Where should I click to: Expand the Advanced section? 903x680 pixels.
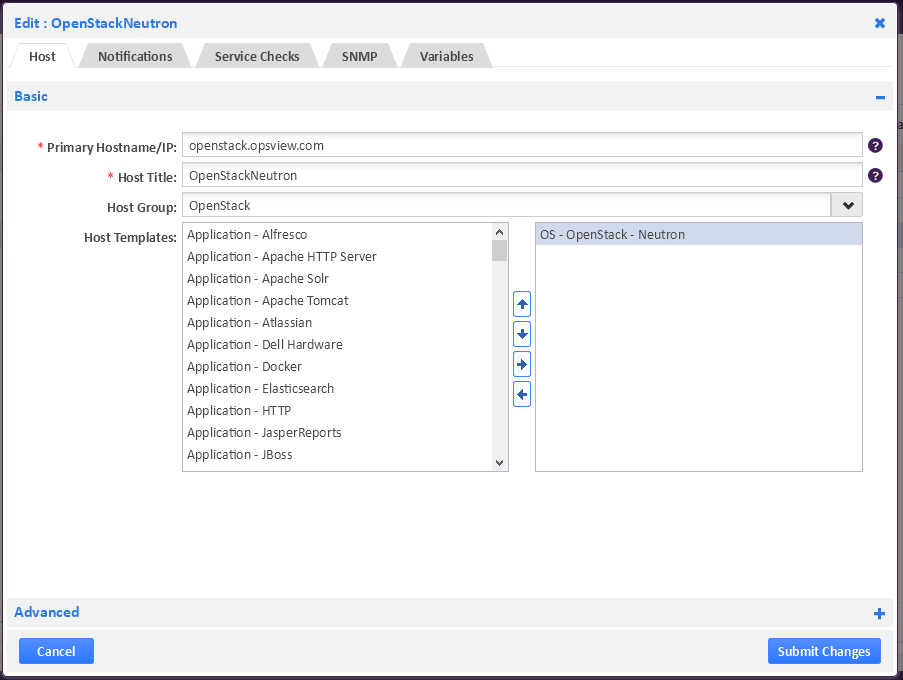[x=879, y=613]
